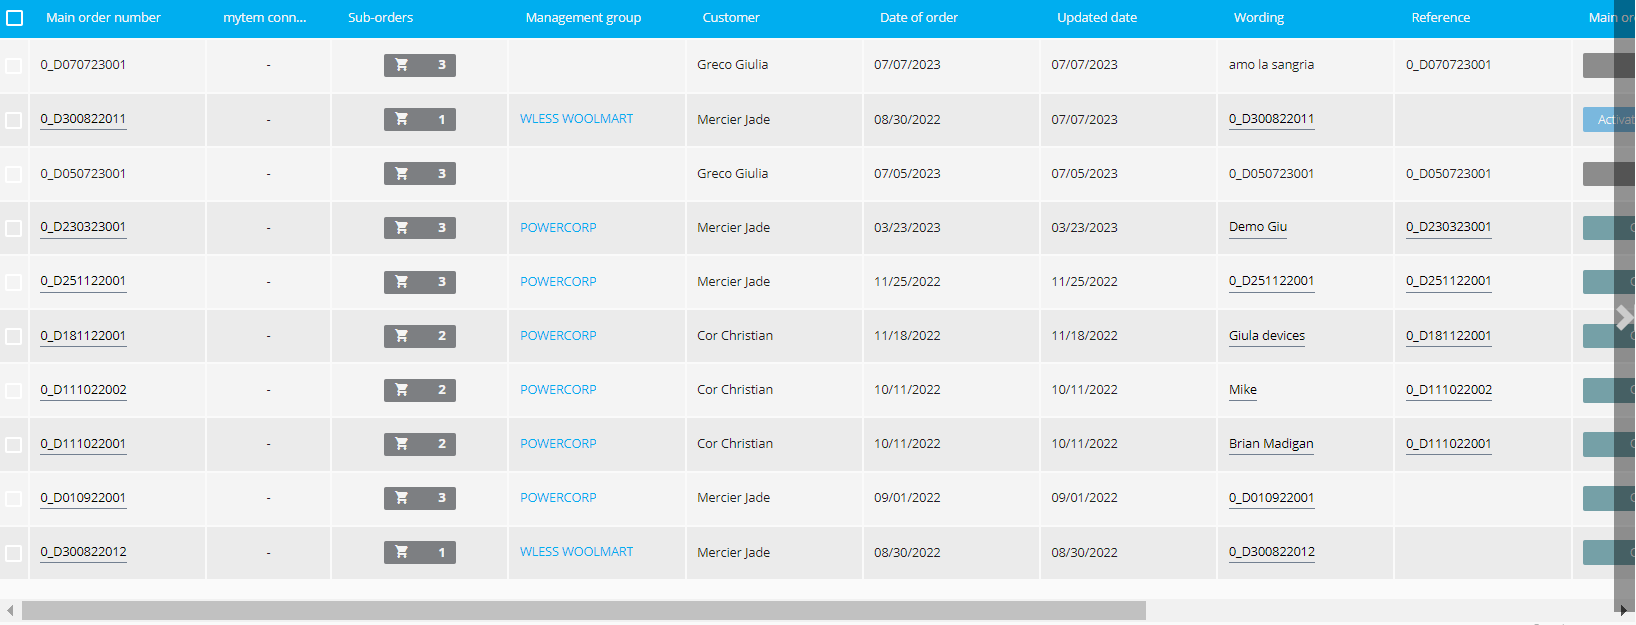Open POWERCORP link in 0_D111022001 row
This screenshot has width=1636, height=625.
[558, 443]
